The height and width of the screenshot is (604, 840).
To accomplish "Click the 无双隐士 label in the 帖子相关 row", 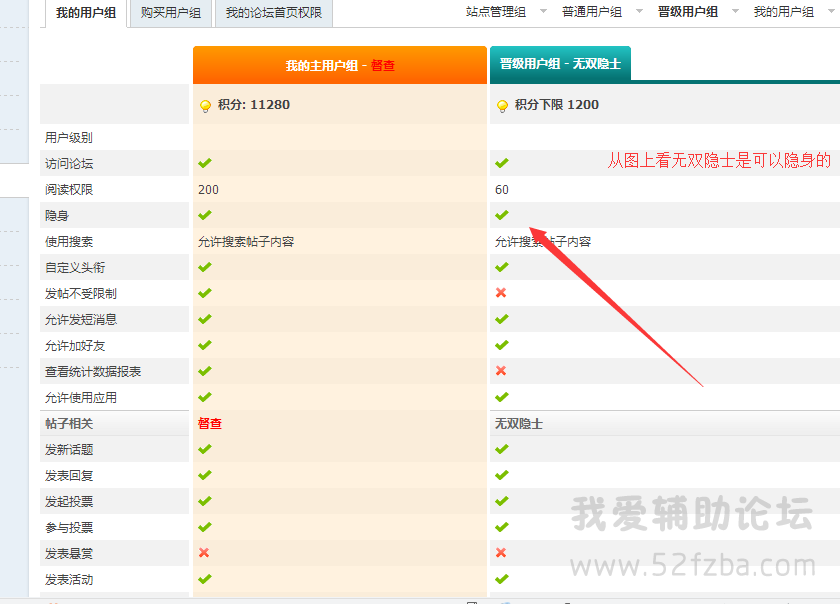I will [519, 424].
